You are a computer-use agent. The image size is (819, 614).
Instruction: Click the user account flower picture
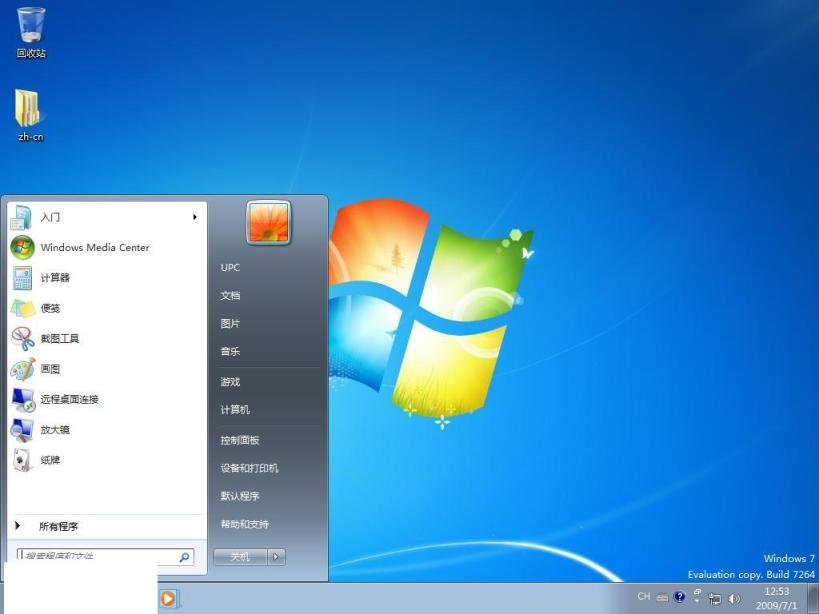point(268,222)
